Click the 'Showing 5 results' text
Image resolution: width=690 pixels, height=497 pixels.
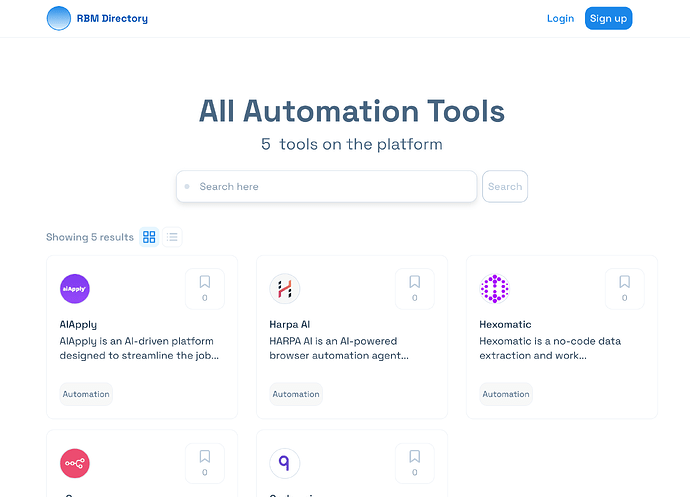[90, 237]
